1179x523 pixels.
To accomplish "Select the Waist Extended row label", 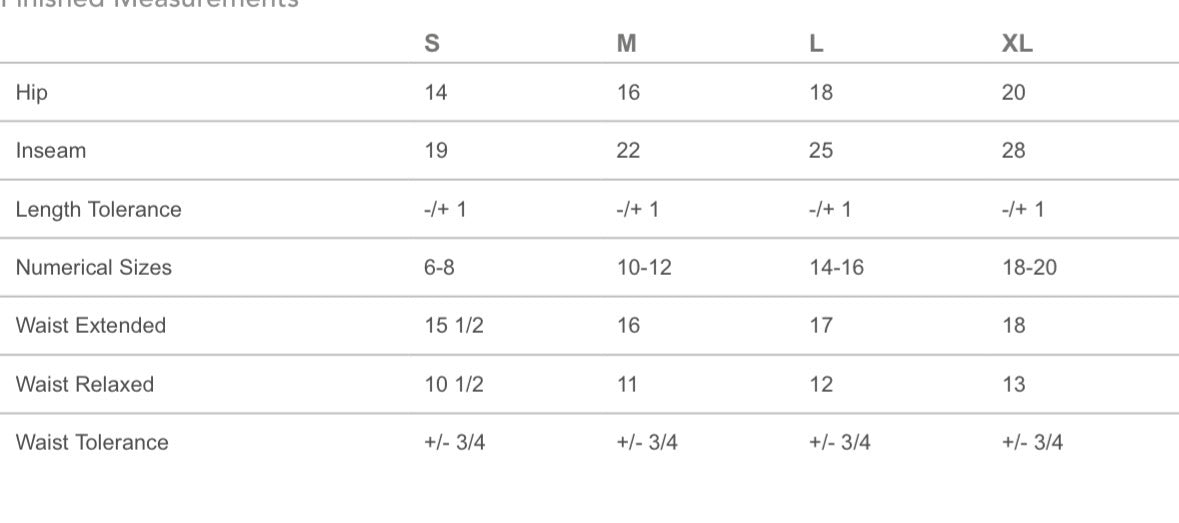I will tap(90, 325).
